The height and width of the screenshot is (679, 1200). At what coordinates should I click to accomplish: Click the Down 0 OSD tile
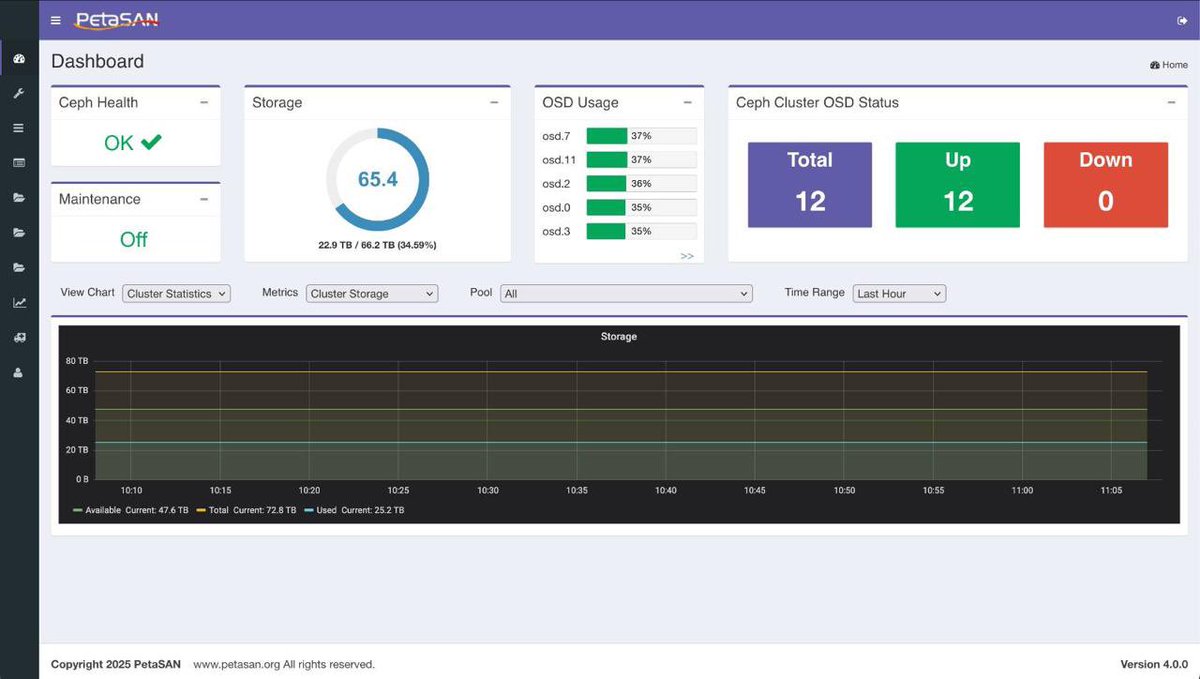click(1106, 185)
